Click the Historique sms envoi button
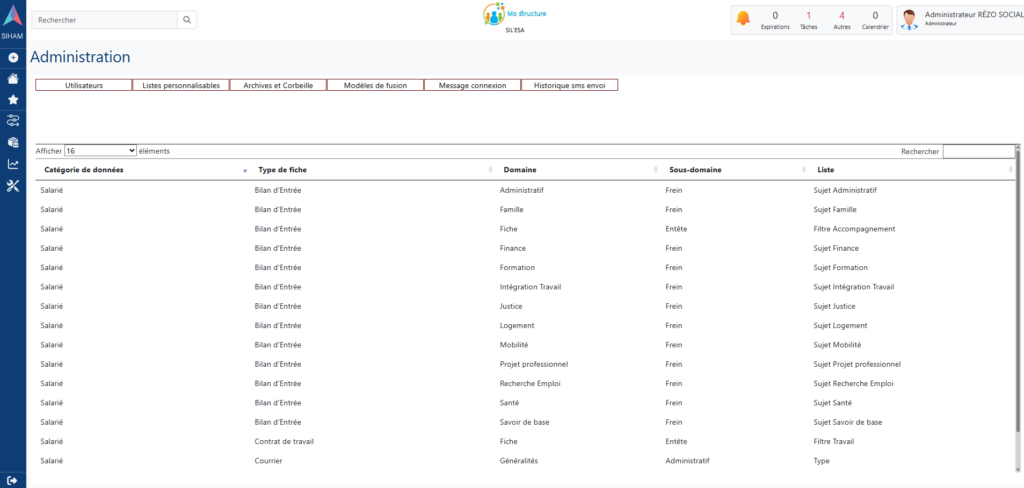The height and width of the screenshot is (488, 1024). pos(569,86)
